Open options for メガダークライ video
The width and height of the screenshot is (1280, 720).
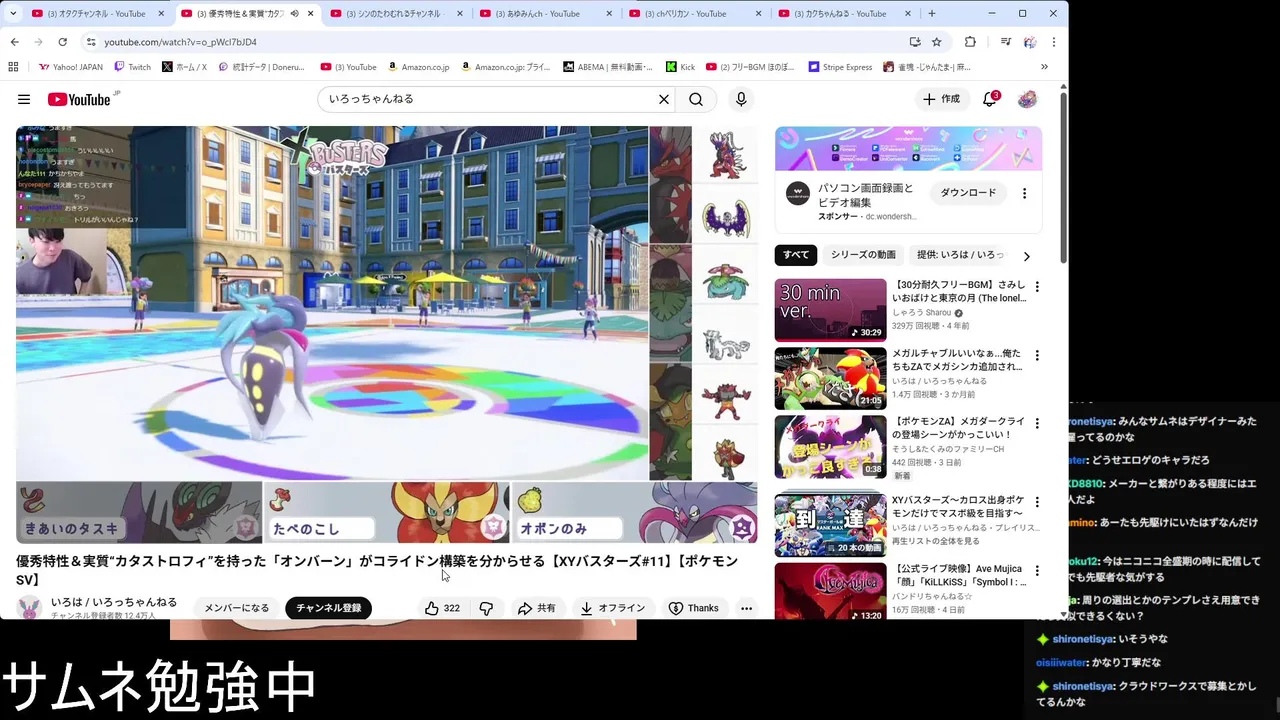coord(1037,424)
